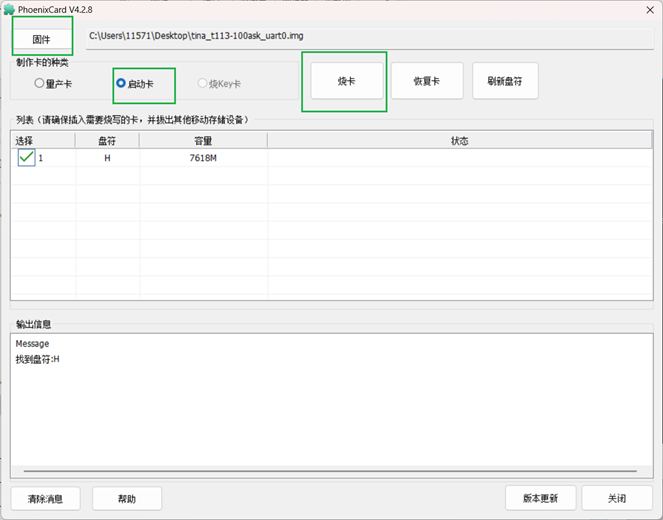Click the firmware path field
The width and height of the screenshot is (663, 520).
(x=370, y=38)
